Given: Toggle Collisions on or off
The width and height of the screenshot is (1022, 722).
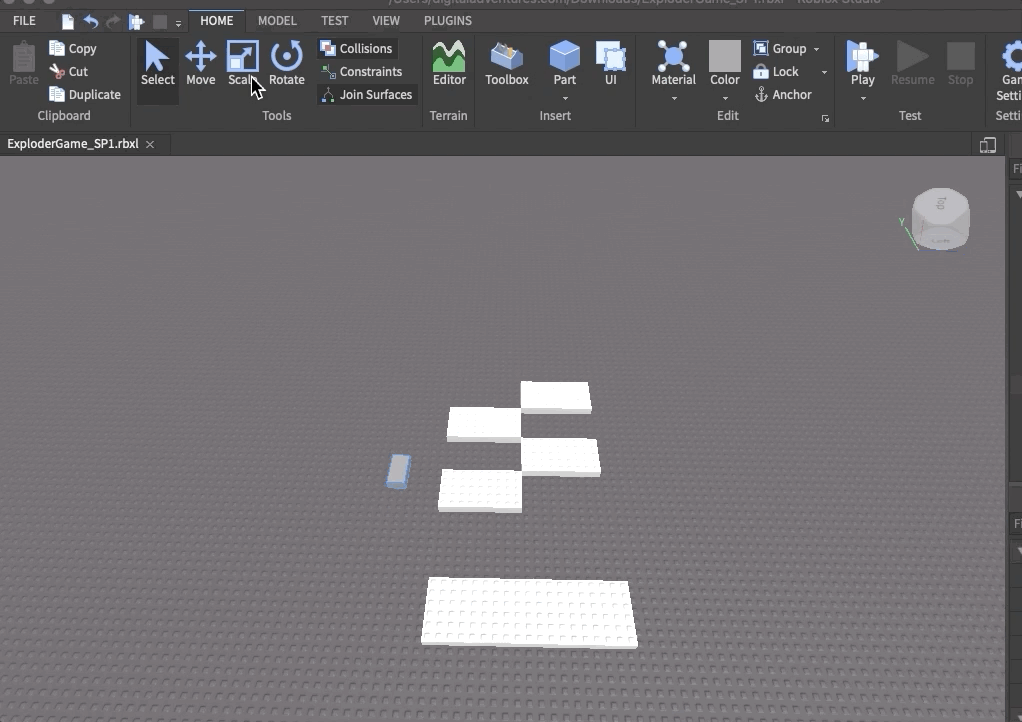Looking at the screenshot, I should pos(357,48).
